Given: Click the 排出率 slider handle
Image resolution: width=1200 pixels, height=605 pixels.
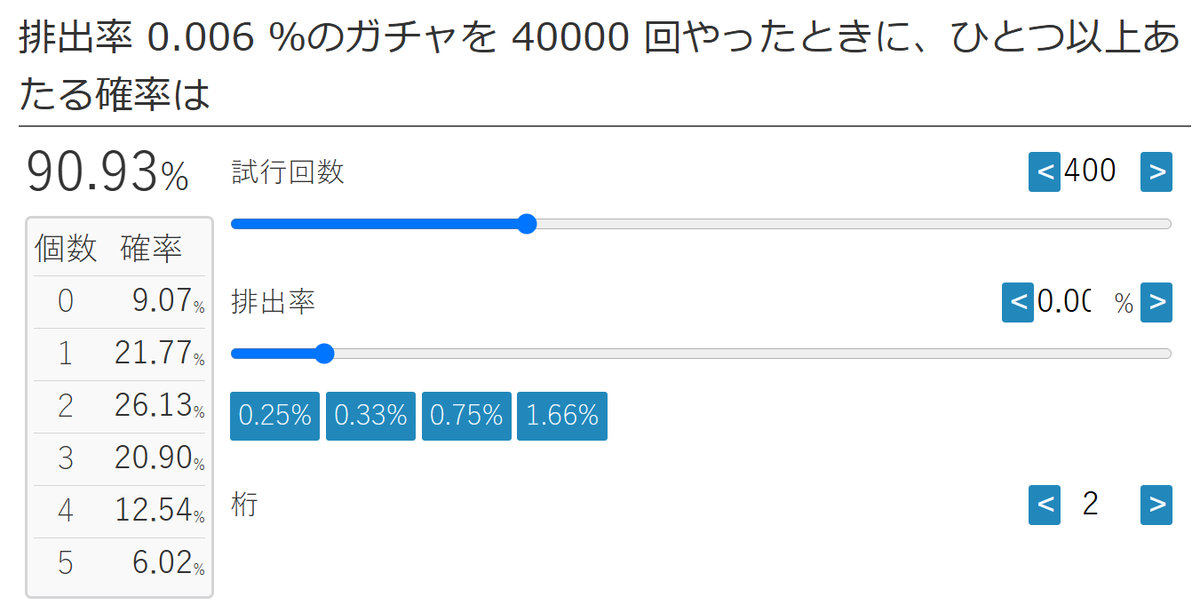Looking at the screenshot, I should click(324, 353).
